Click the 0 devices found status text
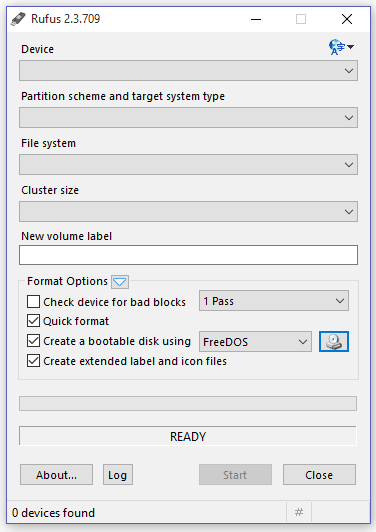The image size is (376, 532). 53,513
